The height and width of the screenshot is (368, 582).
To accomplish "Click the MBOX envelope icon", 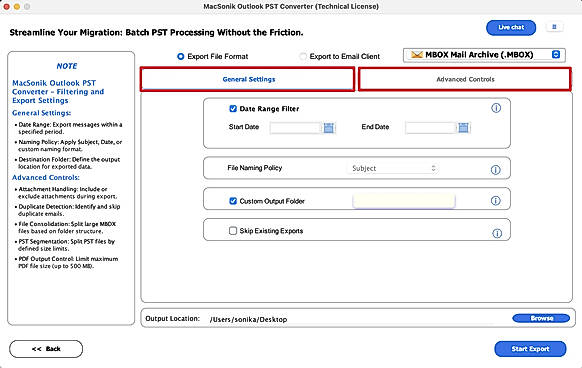I will [417, 55].
